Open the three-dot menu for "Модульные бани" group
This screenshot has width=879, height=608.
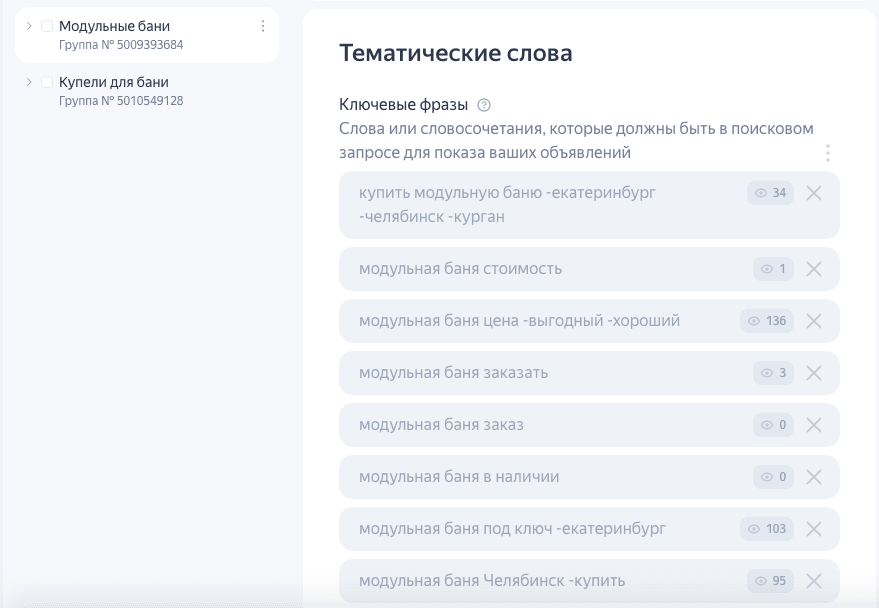(x=263, y=26)
